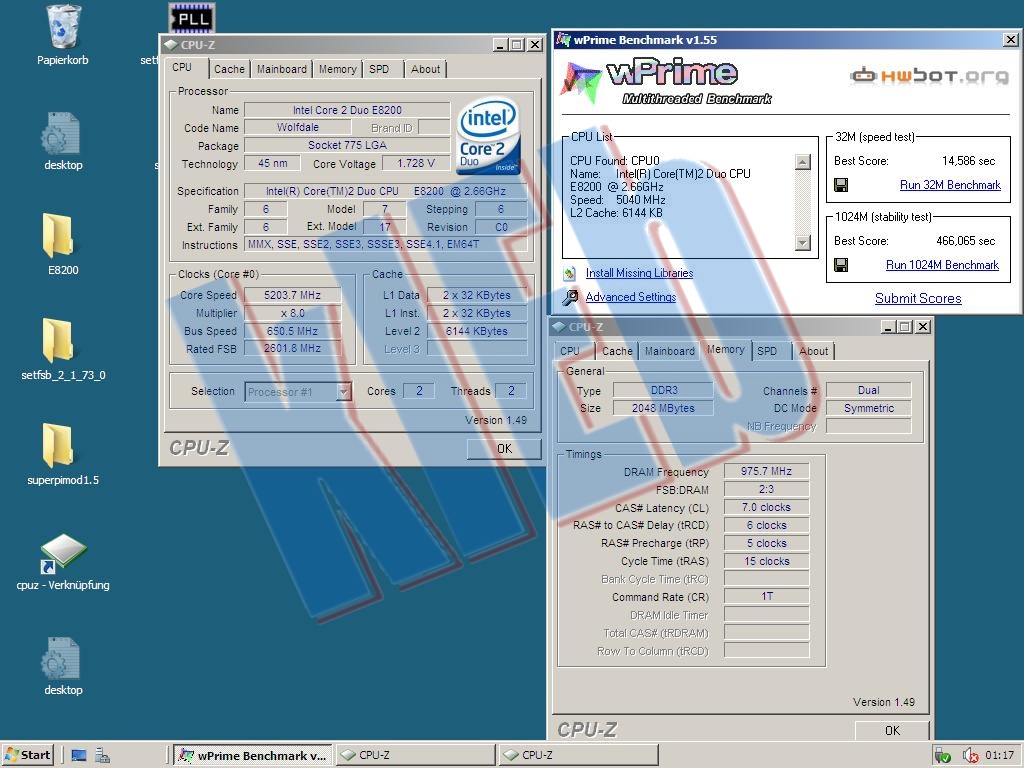Screen dimensions: 1024x768
Task: Select the desktop file icon below Papierkorb
Action: tap(60, 133)
